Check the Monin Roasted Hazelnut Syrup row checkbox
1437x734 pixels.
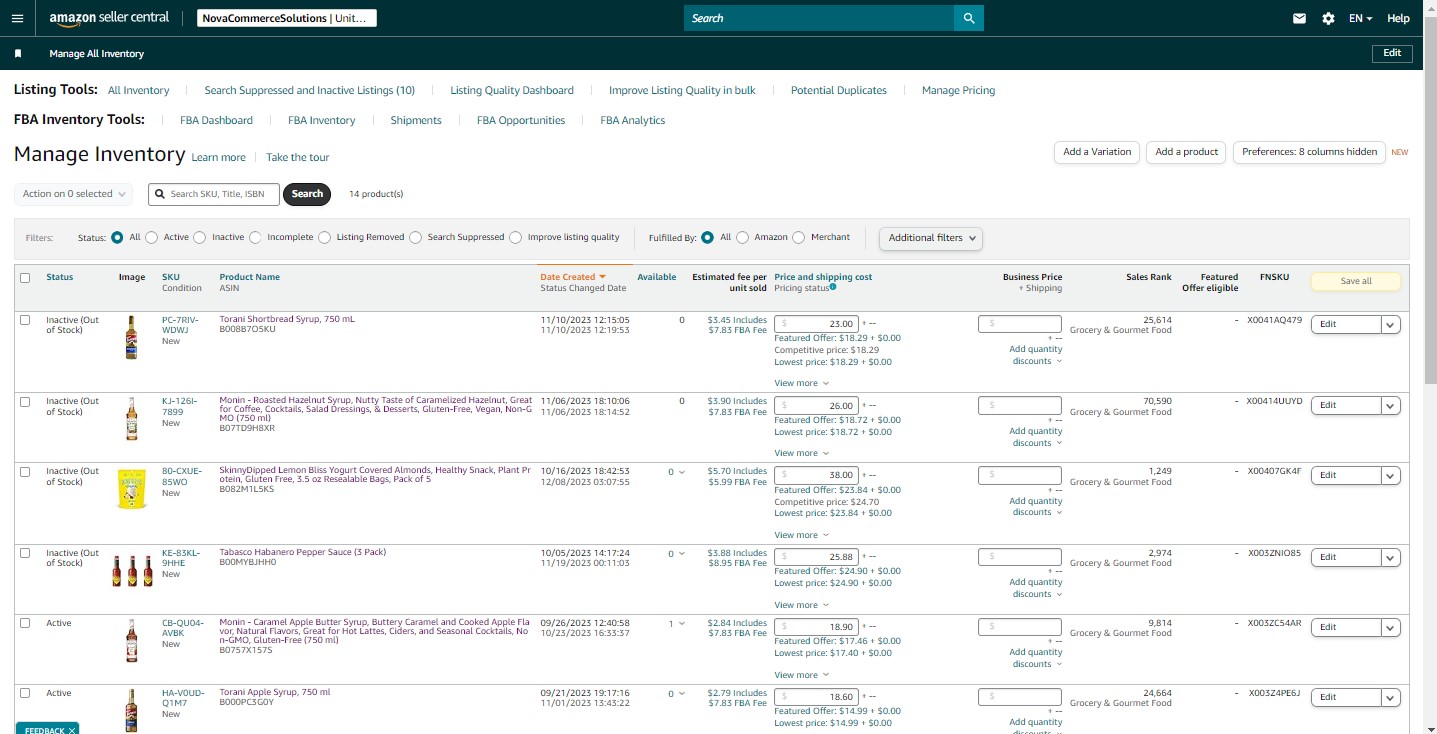[x=25, y=401]
